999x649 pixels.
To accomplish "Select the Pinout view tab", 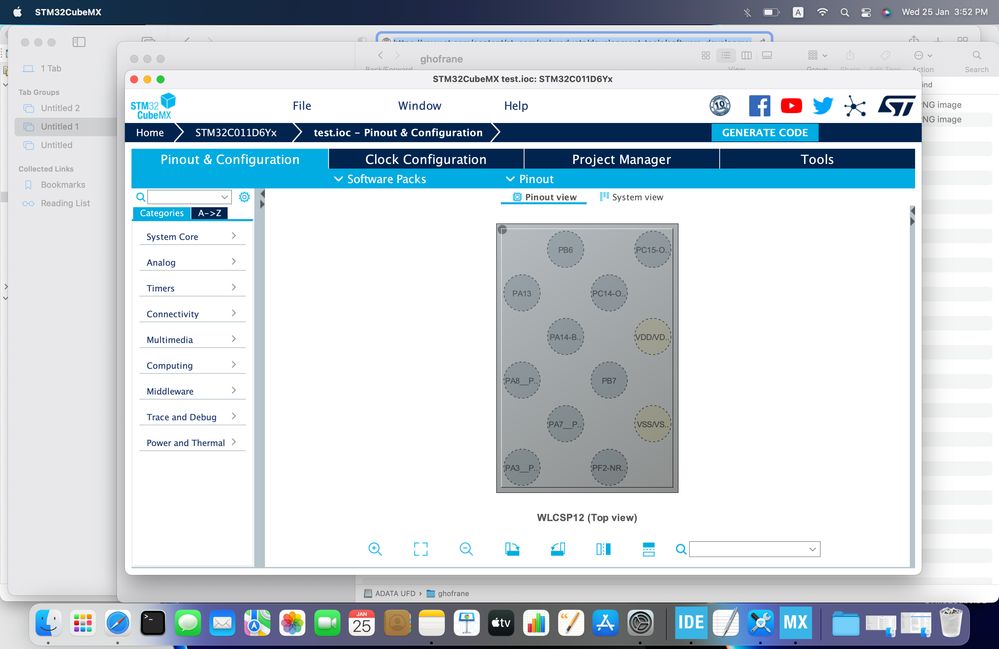I will (x=545, y=197).
